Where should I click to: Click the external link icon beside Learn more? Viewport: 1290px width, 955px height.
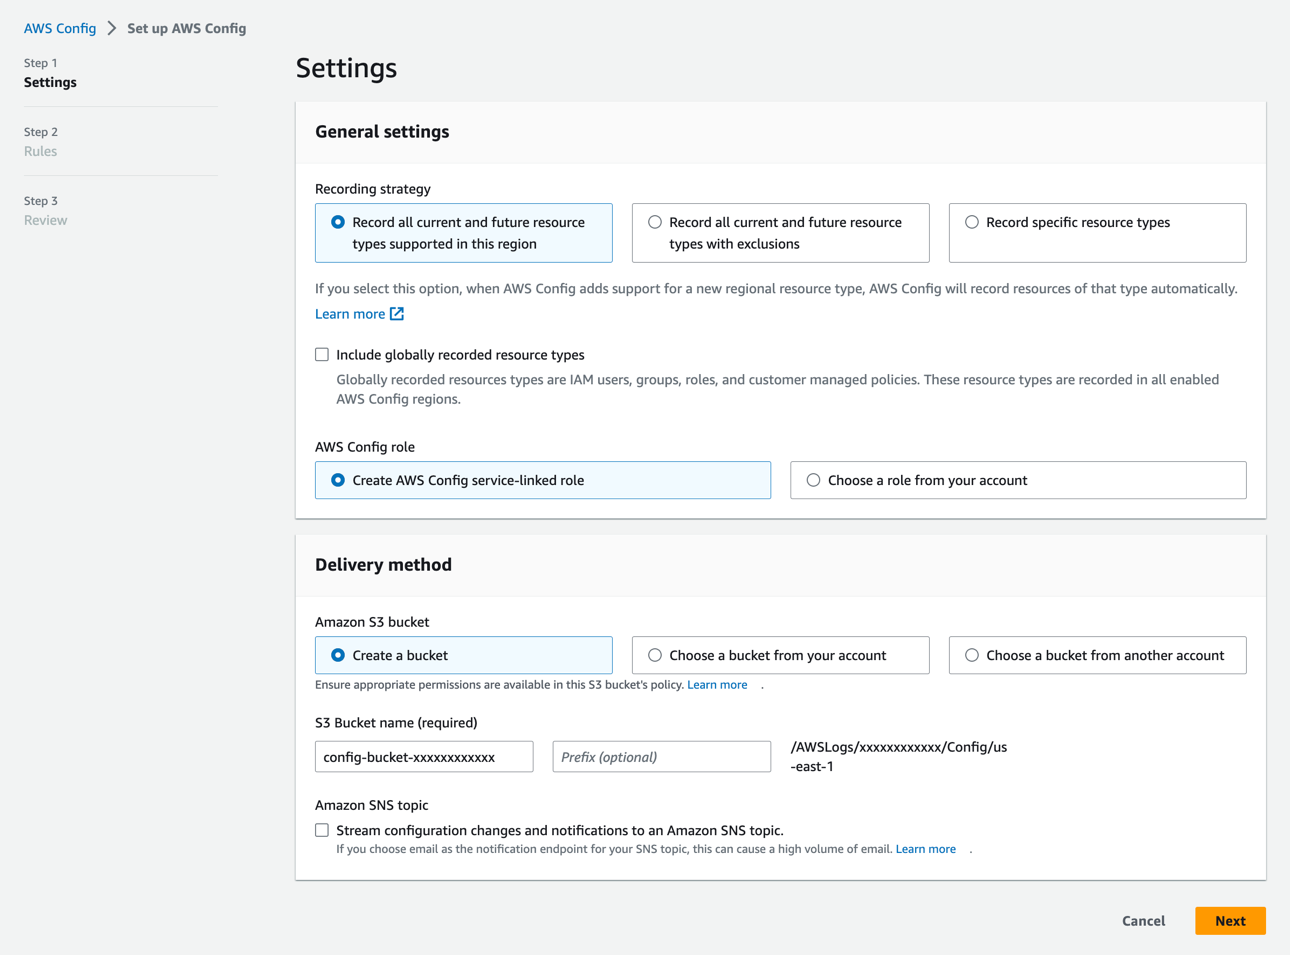395,313
